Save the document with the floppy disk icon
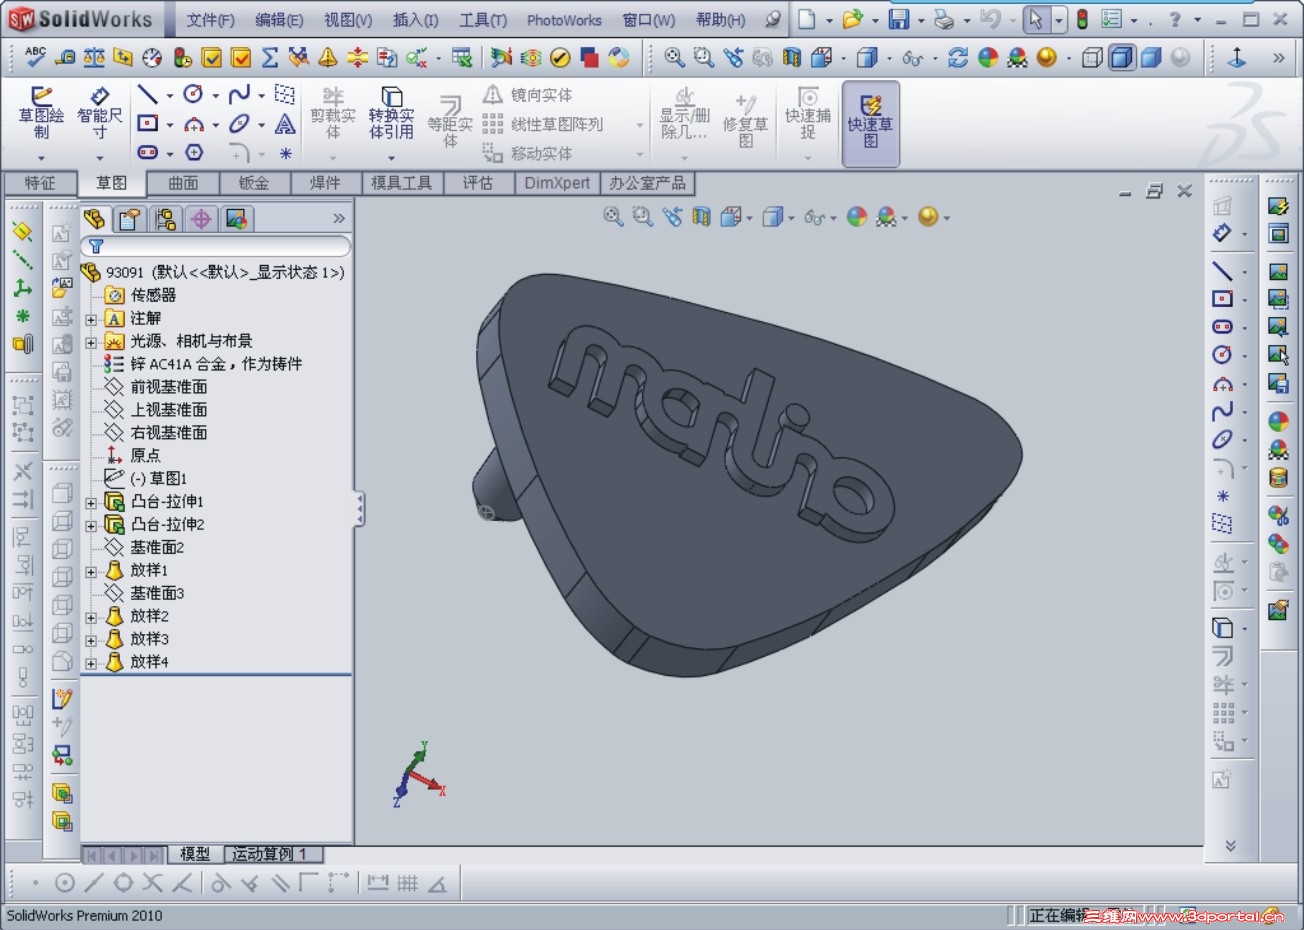Viewport: 1304px width, 930px height. click(x=898, y=19)
